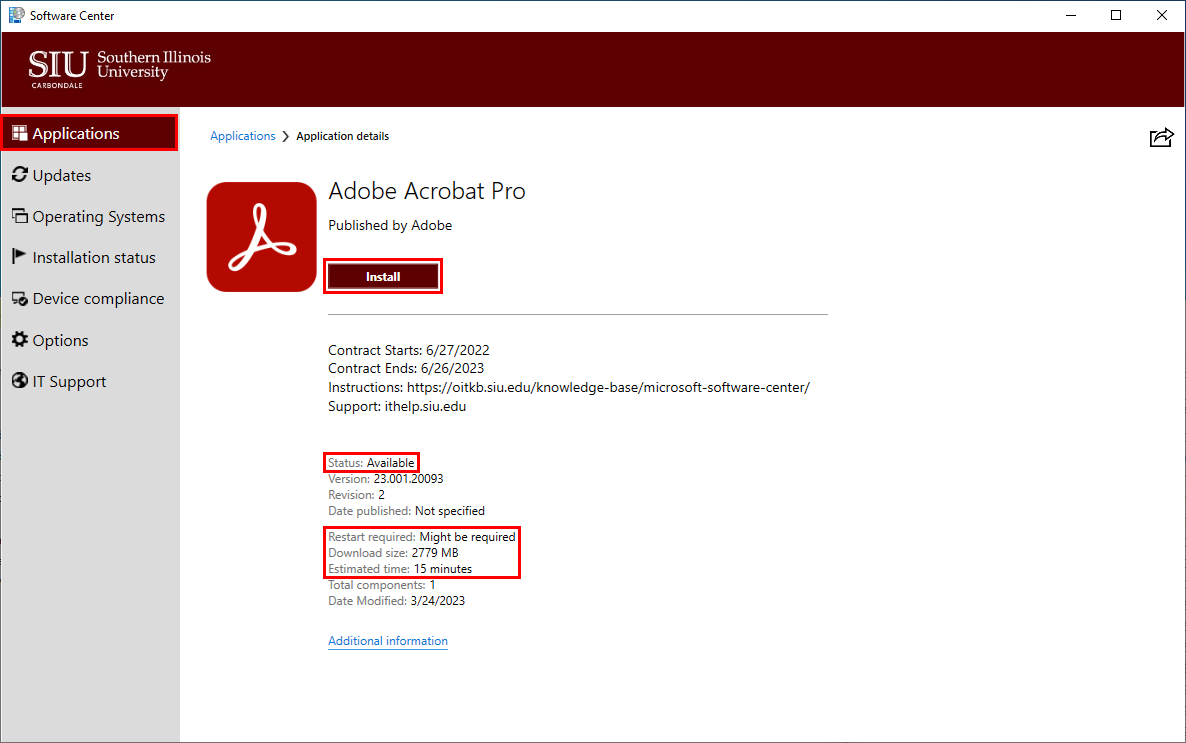1186x743 pixels.
Task: Maximize the Software Center window
Action: point(1116,15)
